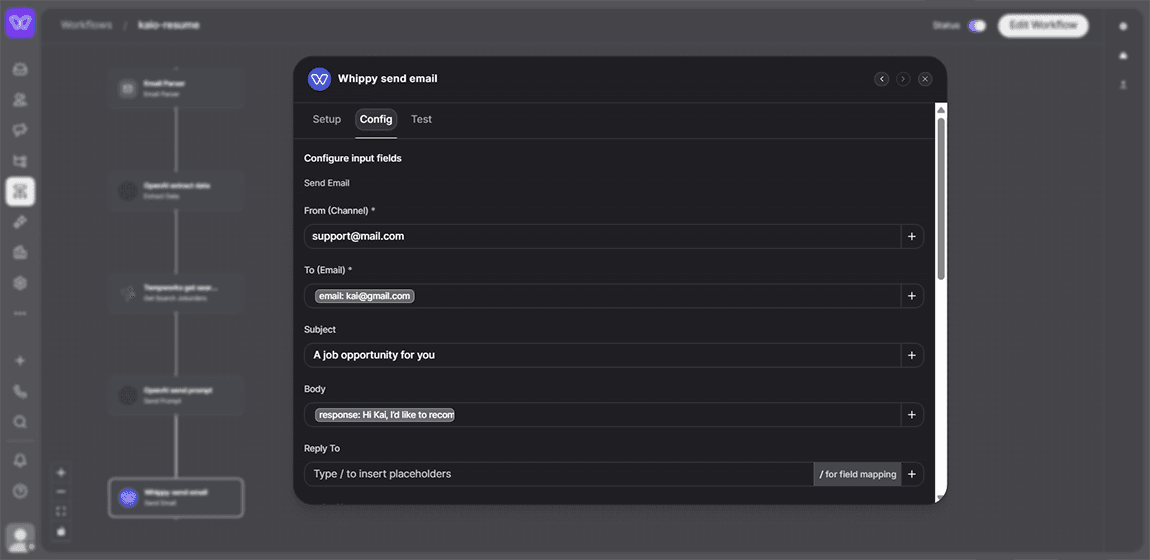Go to previous step with left arrow
The height and width of the screenshot is (560, 1150).
(x=882, y=78)
